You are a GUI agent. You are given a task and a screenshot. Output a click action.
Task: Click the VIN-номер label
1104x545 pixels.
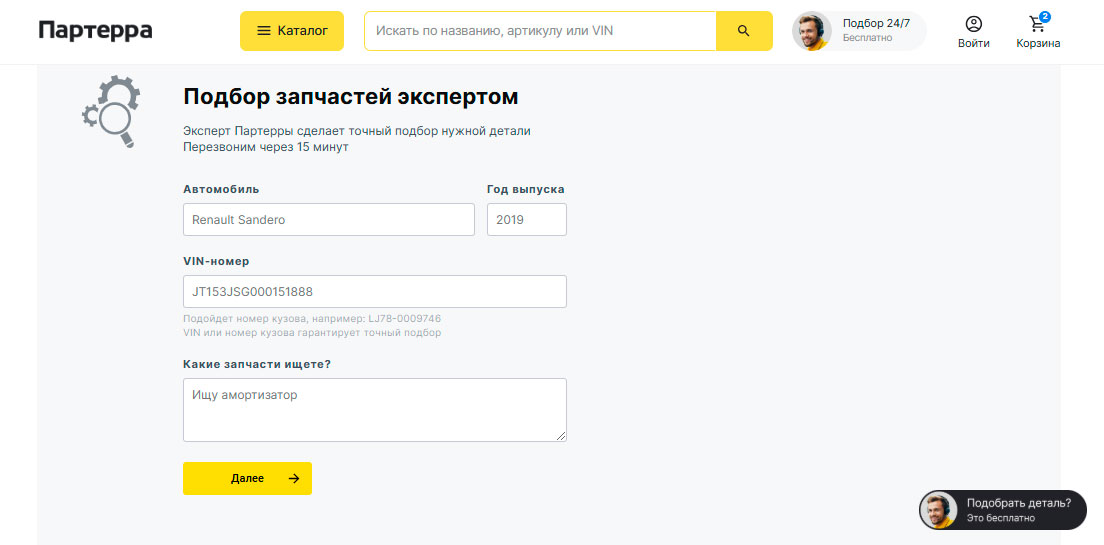[216, 261]
